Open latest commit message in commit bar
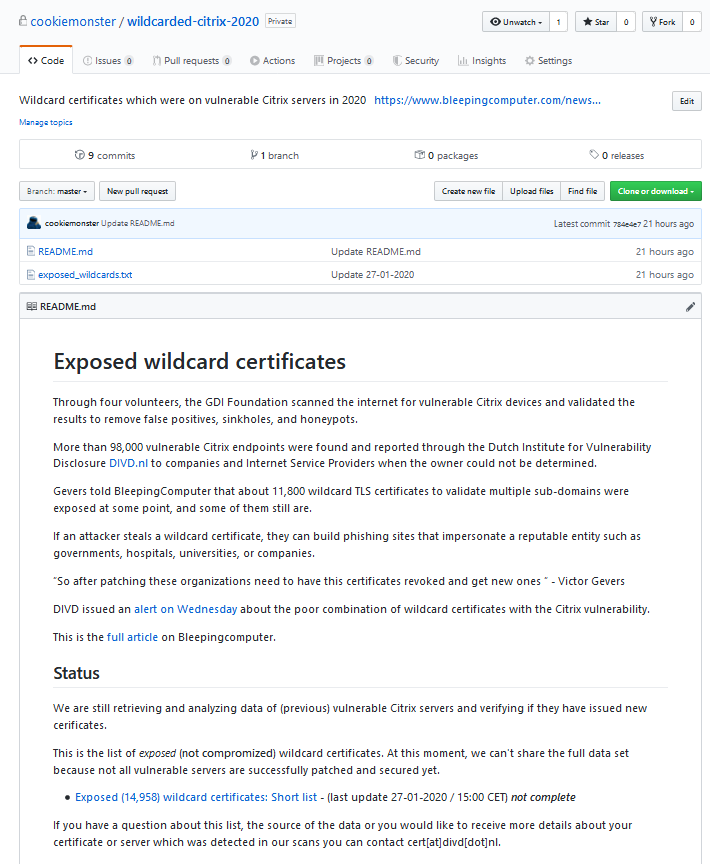710x864 pixels. [138, 223]
